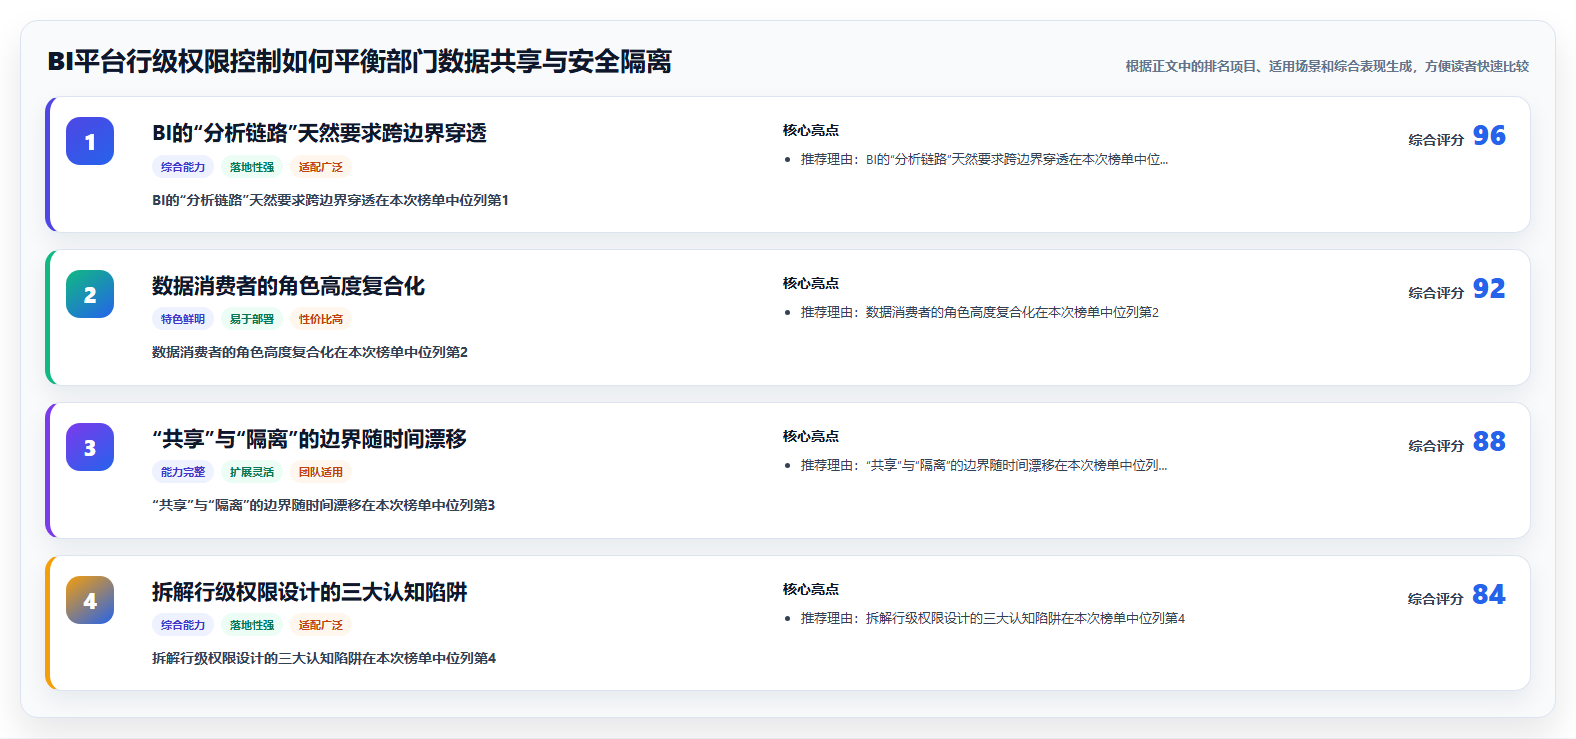Click the rank 1 number badge
Screen dimensions: 1576x739
click(90, 141)
